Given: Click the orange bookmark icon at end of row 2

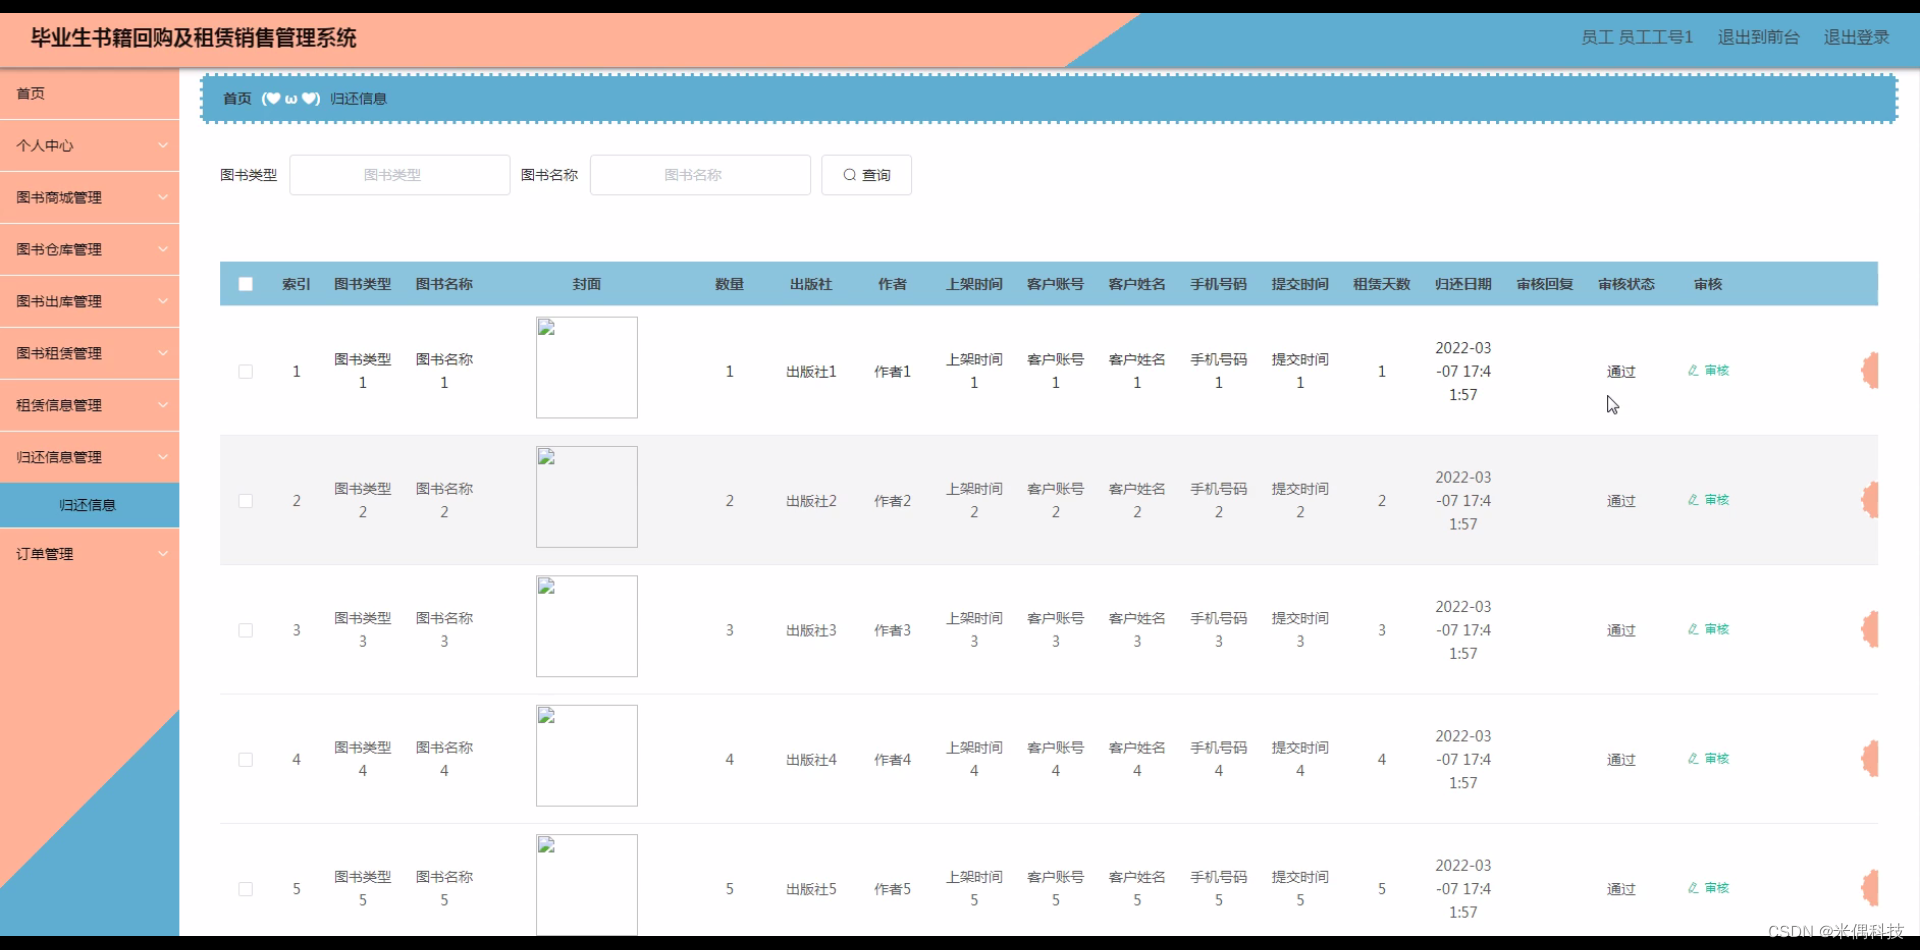Looking at the screenshot, I should pyautogui.click(x=1872, y=500).
